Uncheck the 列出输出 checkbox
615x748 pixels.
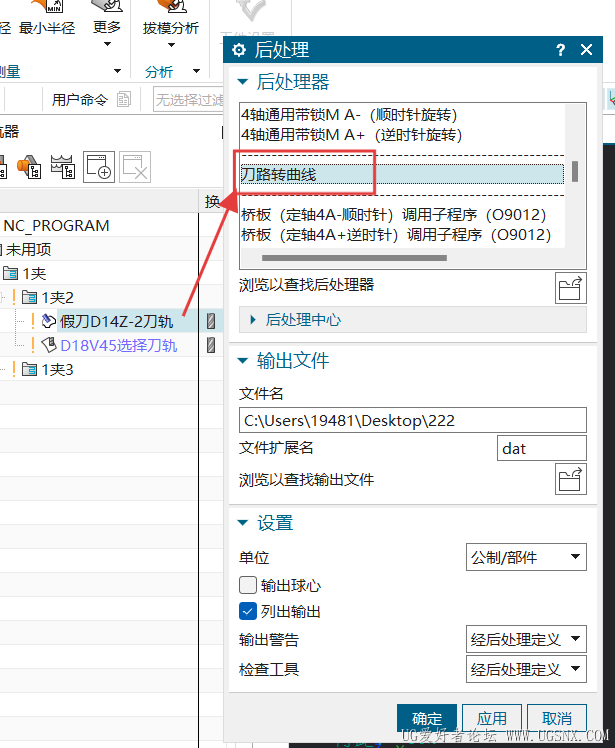248,611
